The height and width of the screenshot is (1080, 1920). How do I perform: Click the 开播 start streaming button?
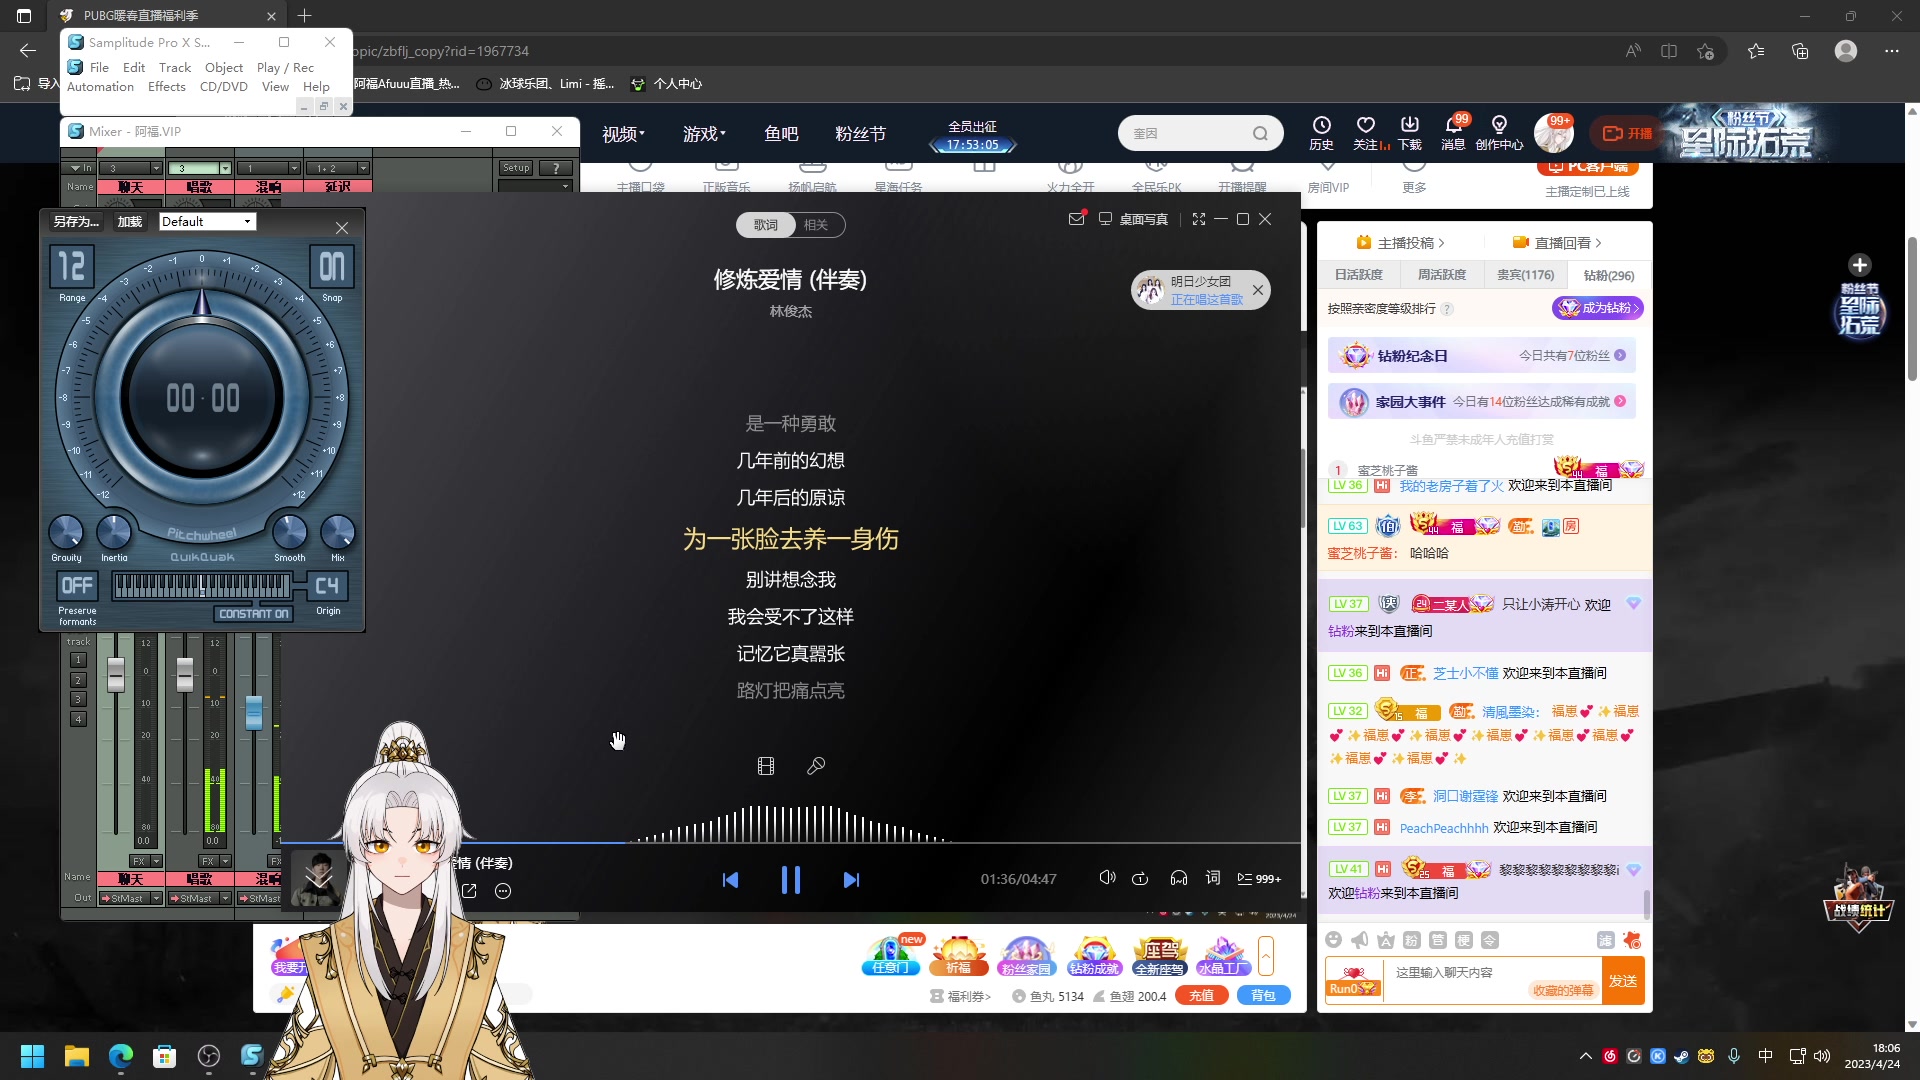[x=1628, y=133]
